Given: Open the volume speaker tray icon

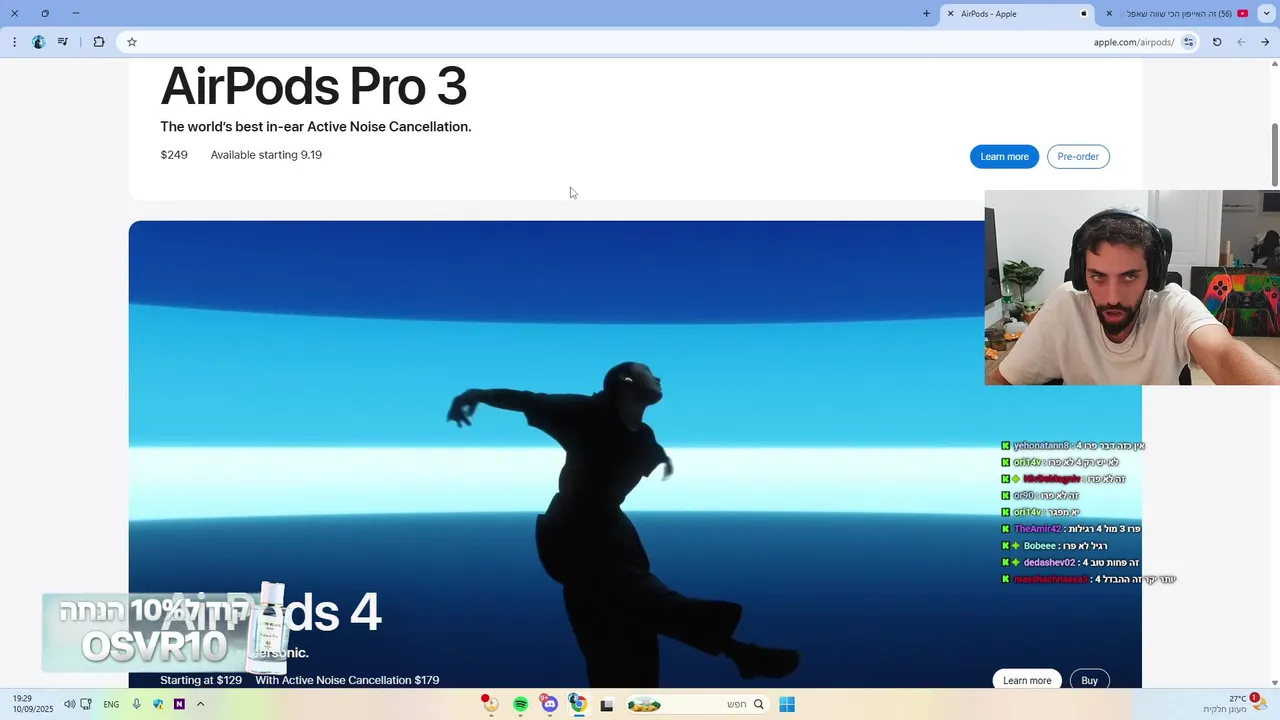Looking at the screenshot, I should (x=69, y=704).
